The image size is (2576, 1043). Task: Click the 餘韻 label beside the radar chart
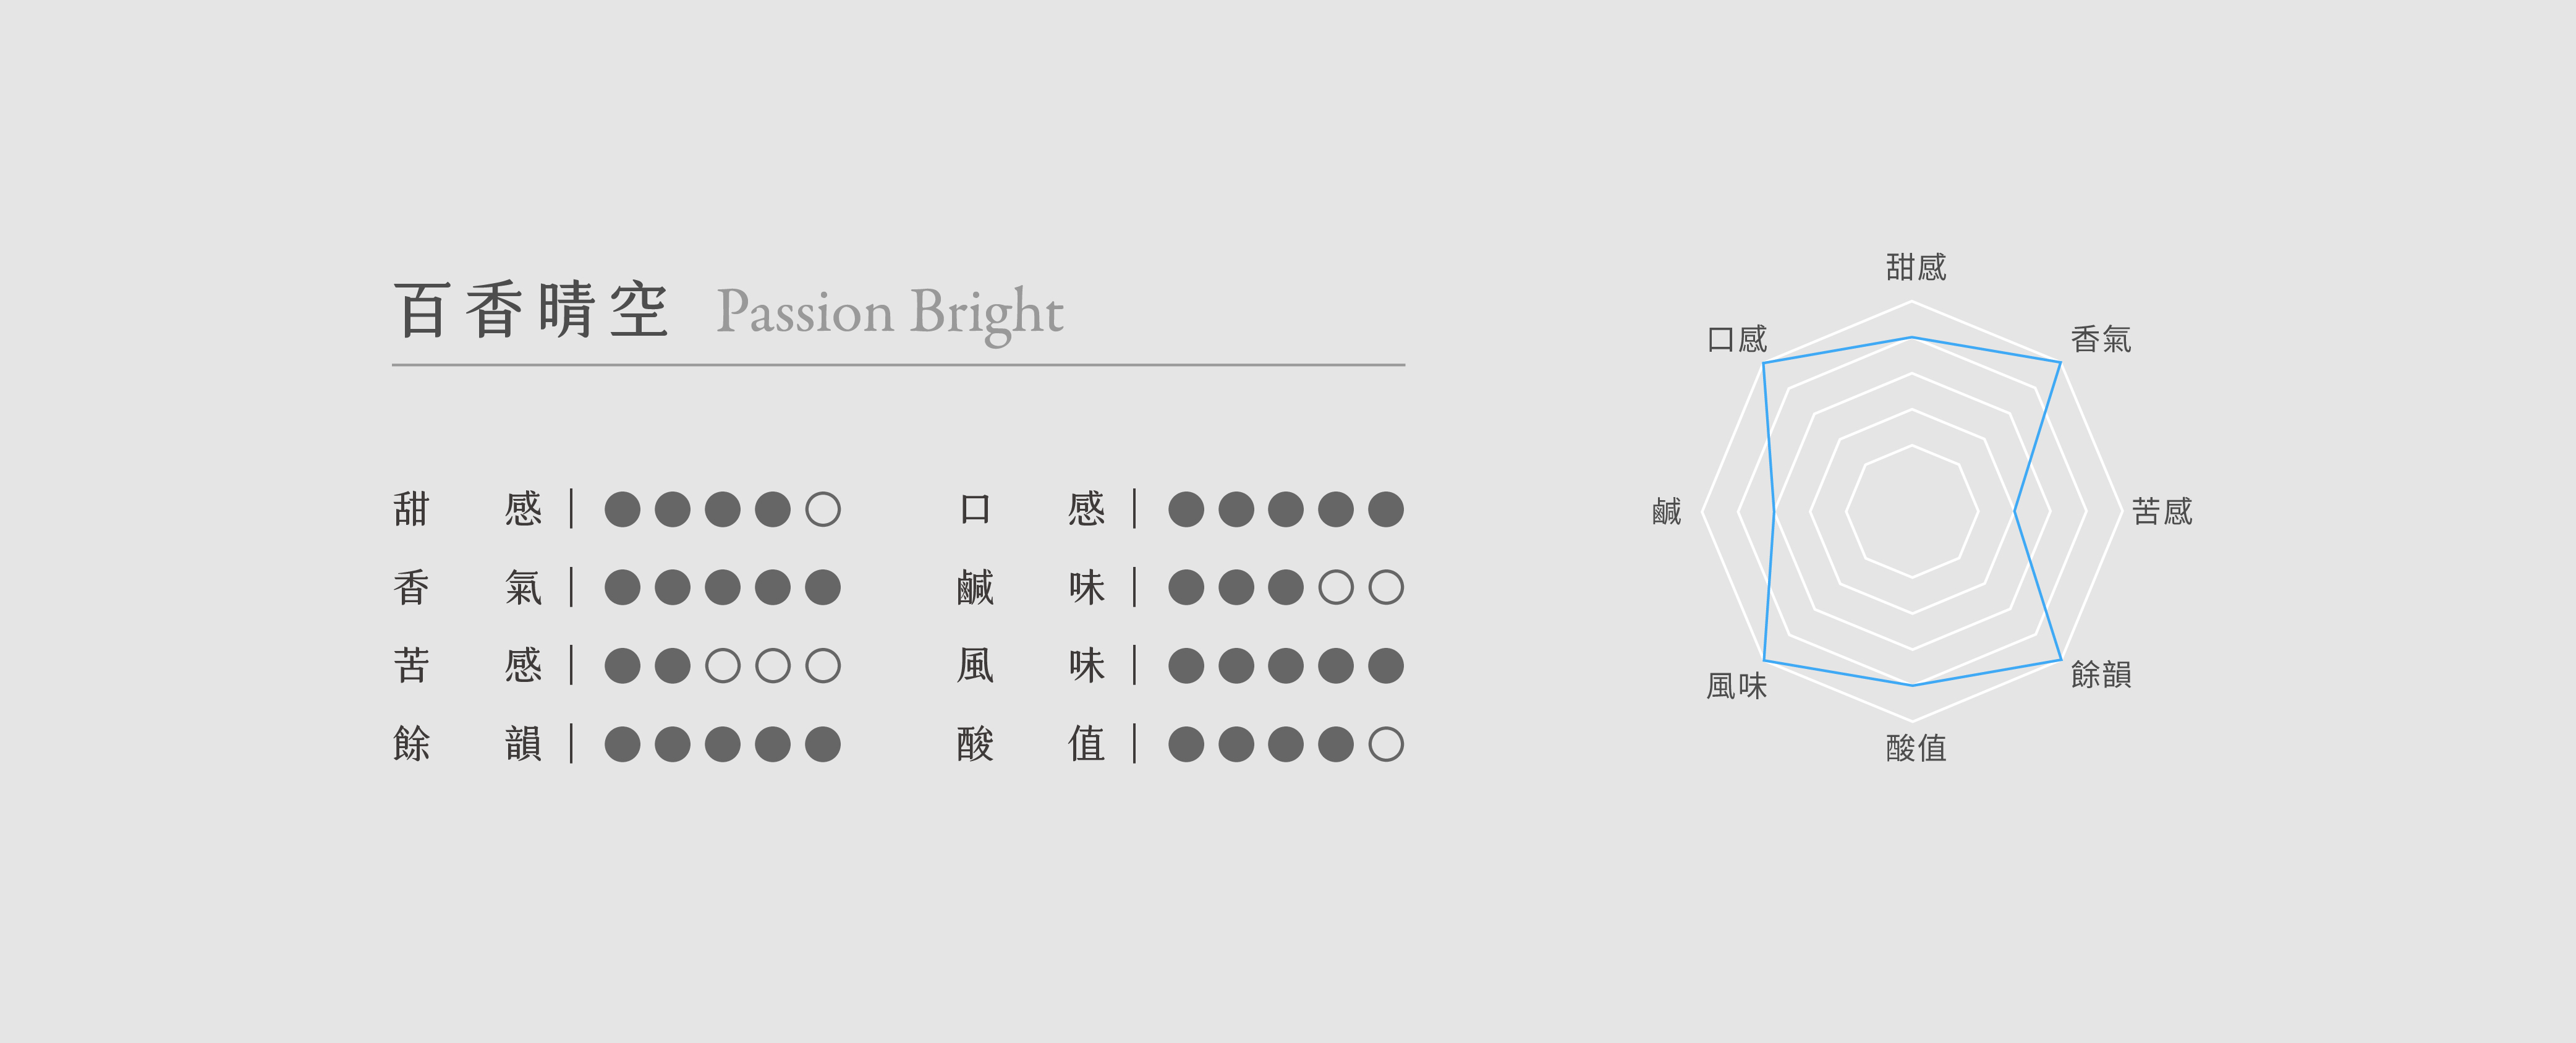coord(2100,674)
